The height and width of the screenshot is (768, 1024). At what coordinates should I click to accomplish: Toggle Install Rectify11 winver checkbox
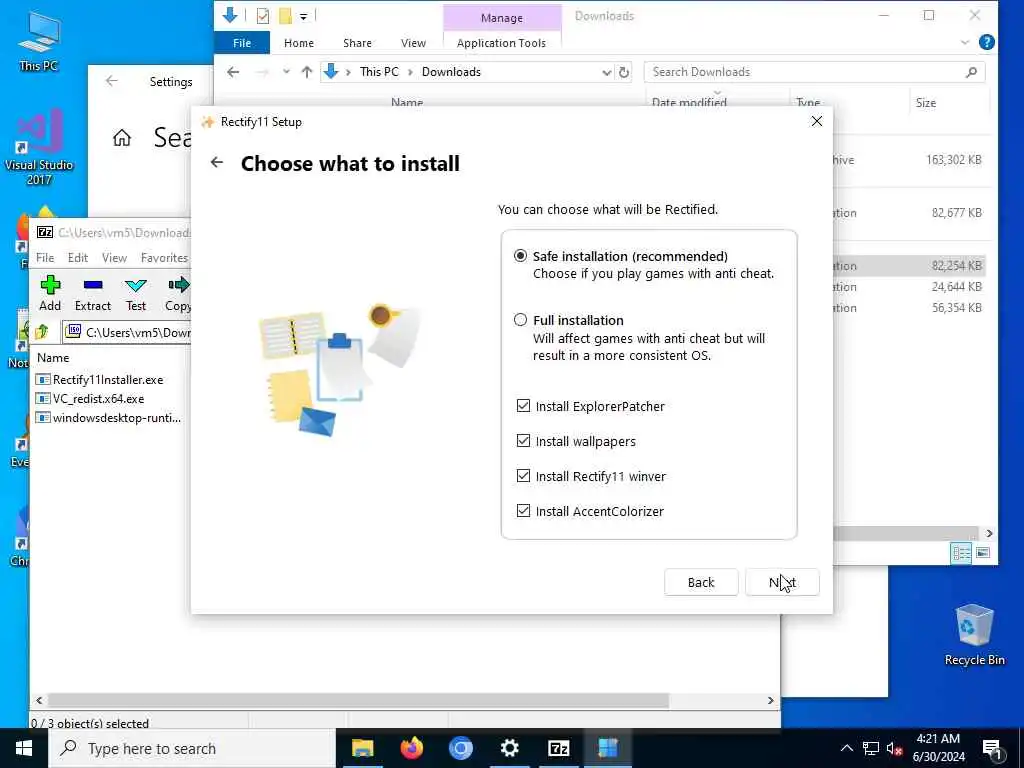coord(523,476)
